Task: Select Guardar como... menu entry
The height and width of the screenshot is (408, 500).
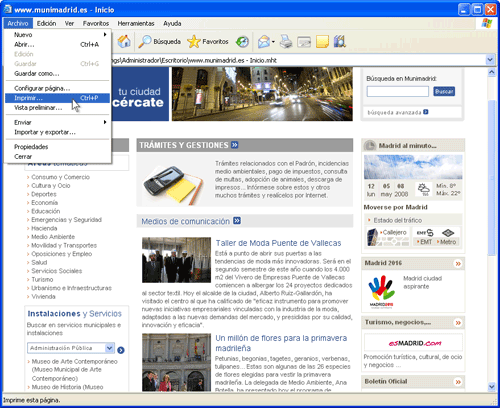Action: [57, 73]
